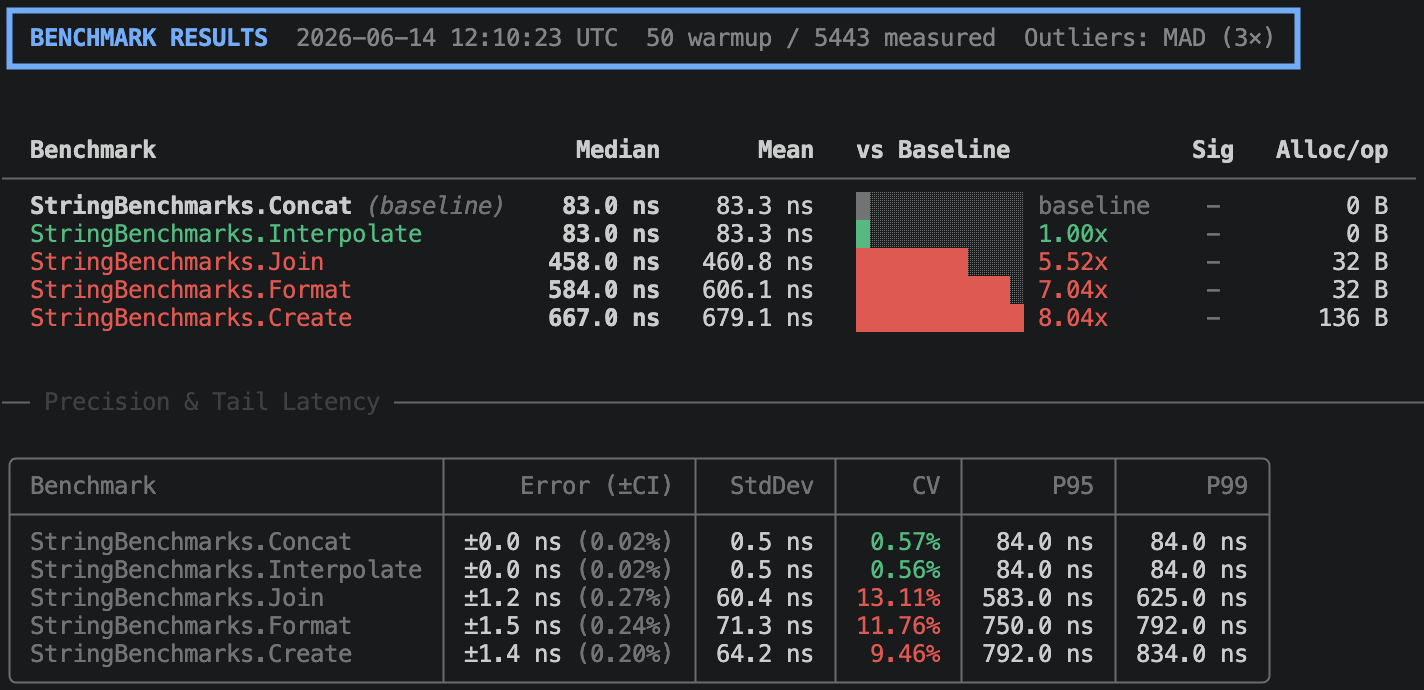Image resolution: width=1424 pixels, height=690 pixels.
Task: Click the red 9.46% CV value
Action: (x=905, y=654)
